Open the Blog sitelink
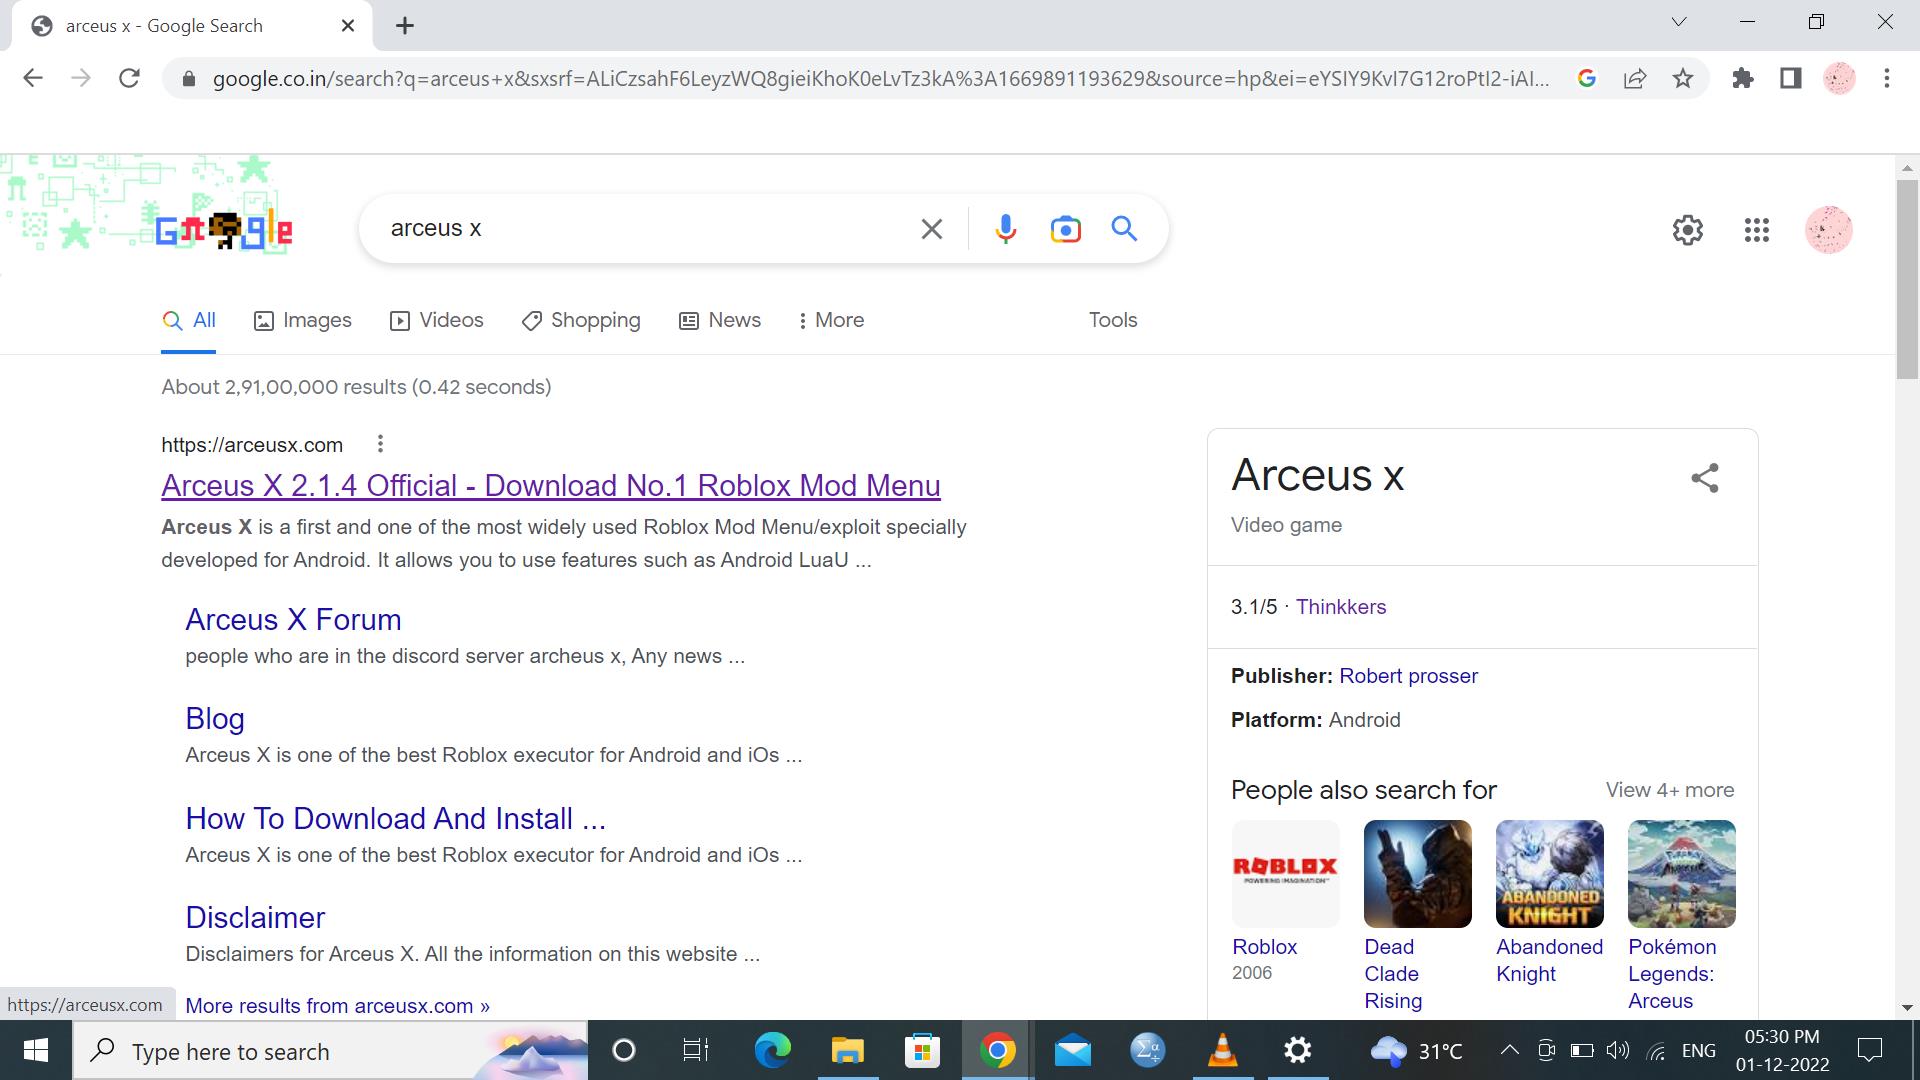1920x1080 pixels. 215,719
